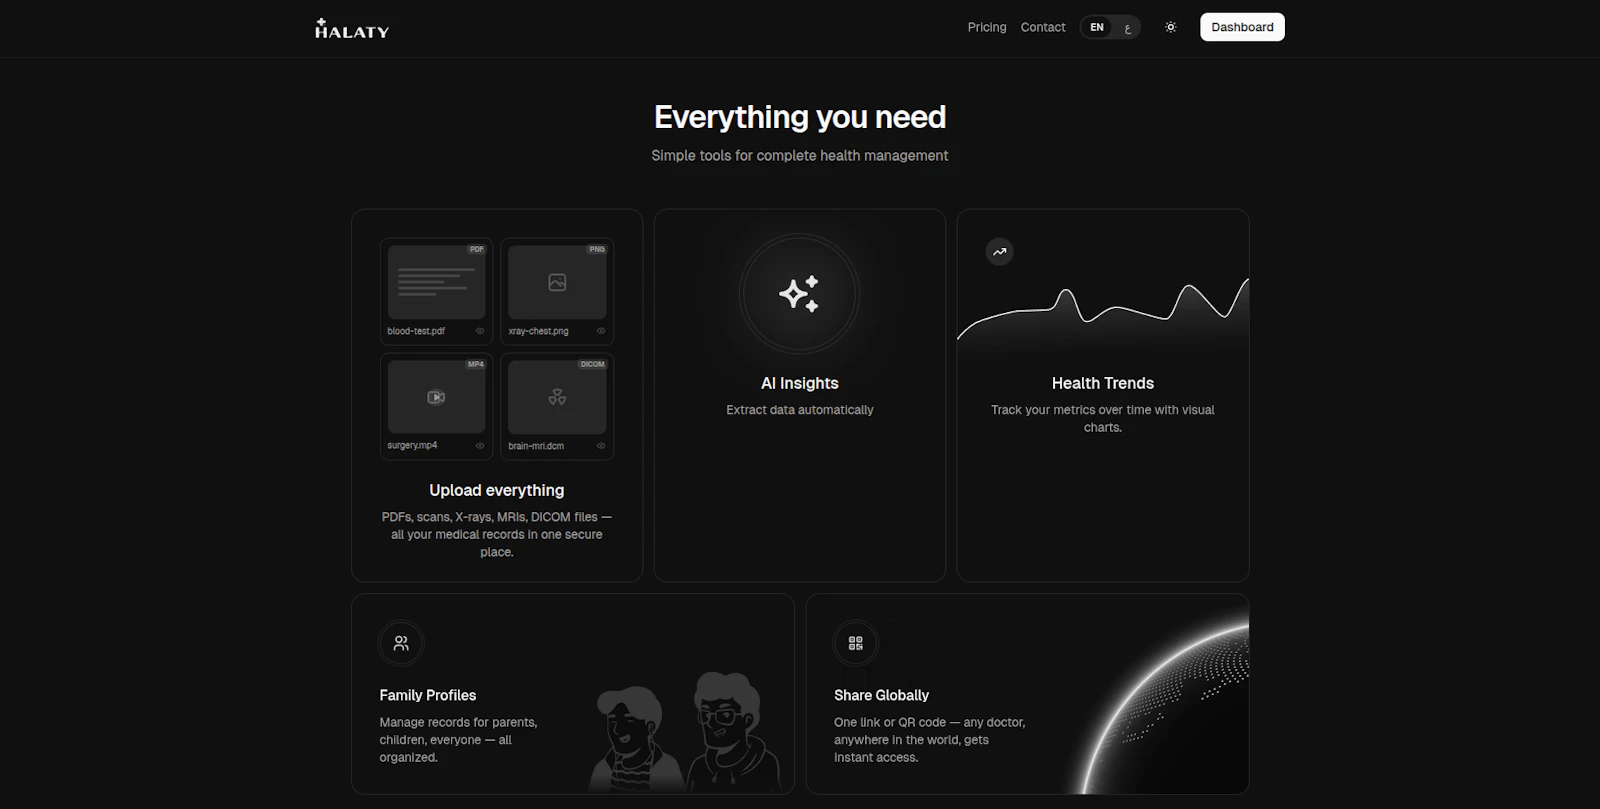
Task: Open the Dashboard
Action: pos(1242,27)
